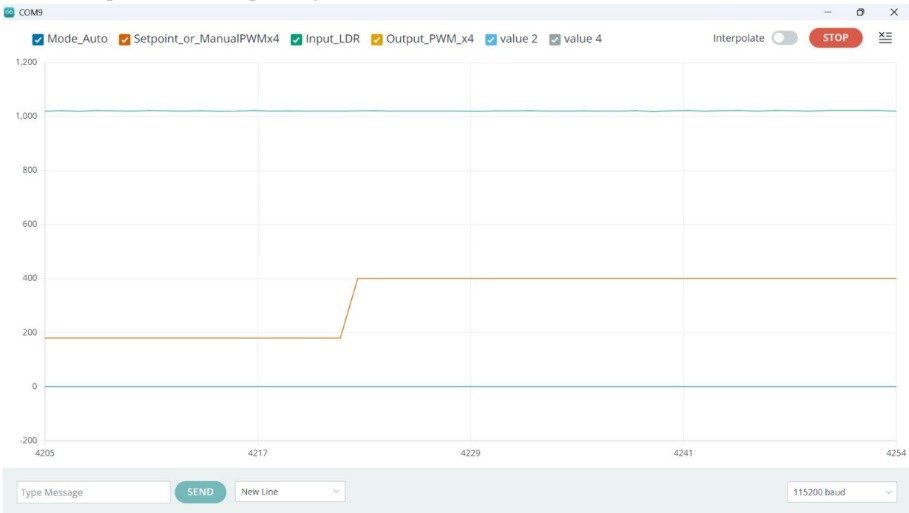The height and width of the screenshot is (513, 909).
Task: Open the 115200 baud rate dropdown
Action: pos(842,492)
